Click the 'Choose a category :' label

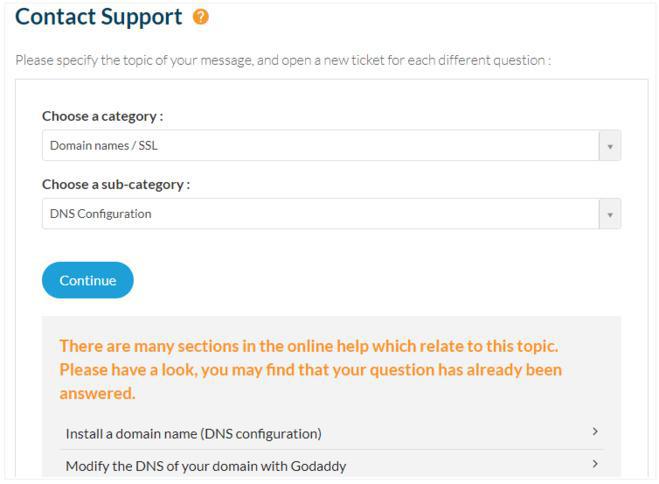102,116
